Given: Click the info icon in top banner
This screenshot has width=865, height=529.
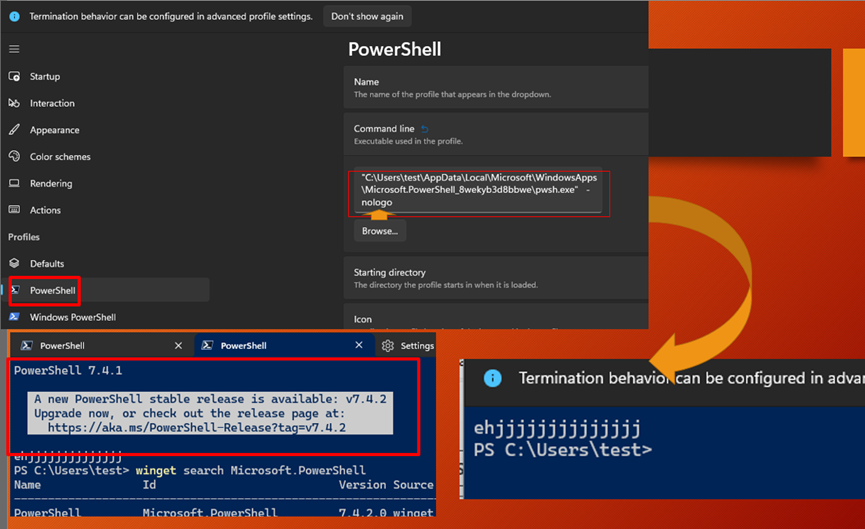Looking at the screenshot, I should click(x=14, y=17).
